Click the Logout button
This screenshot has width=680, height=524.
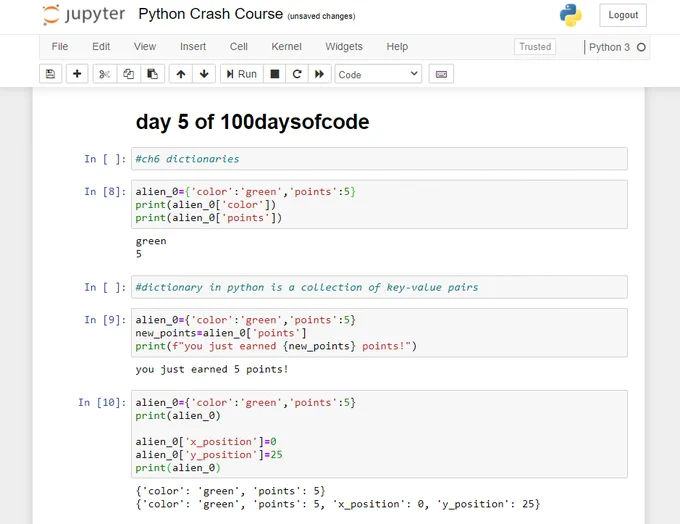(x=623, y=15)
